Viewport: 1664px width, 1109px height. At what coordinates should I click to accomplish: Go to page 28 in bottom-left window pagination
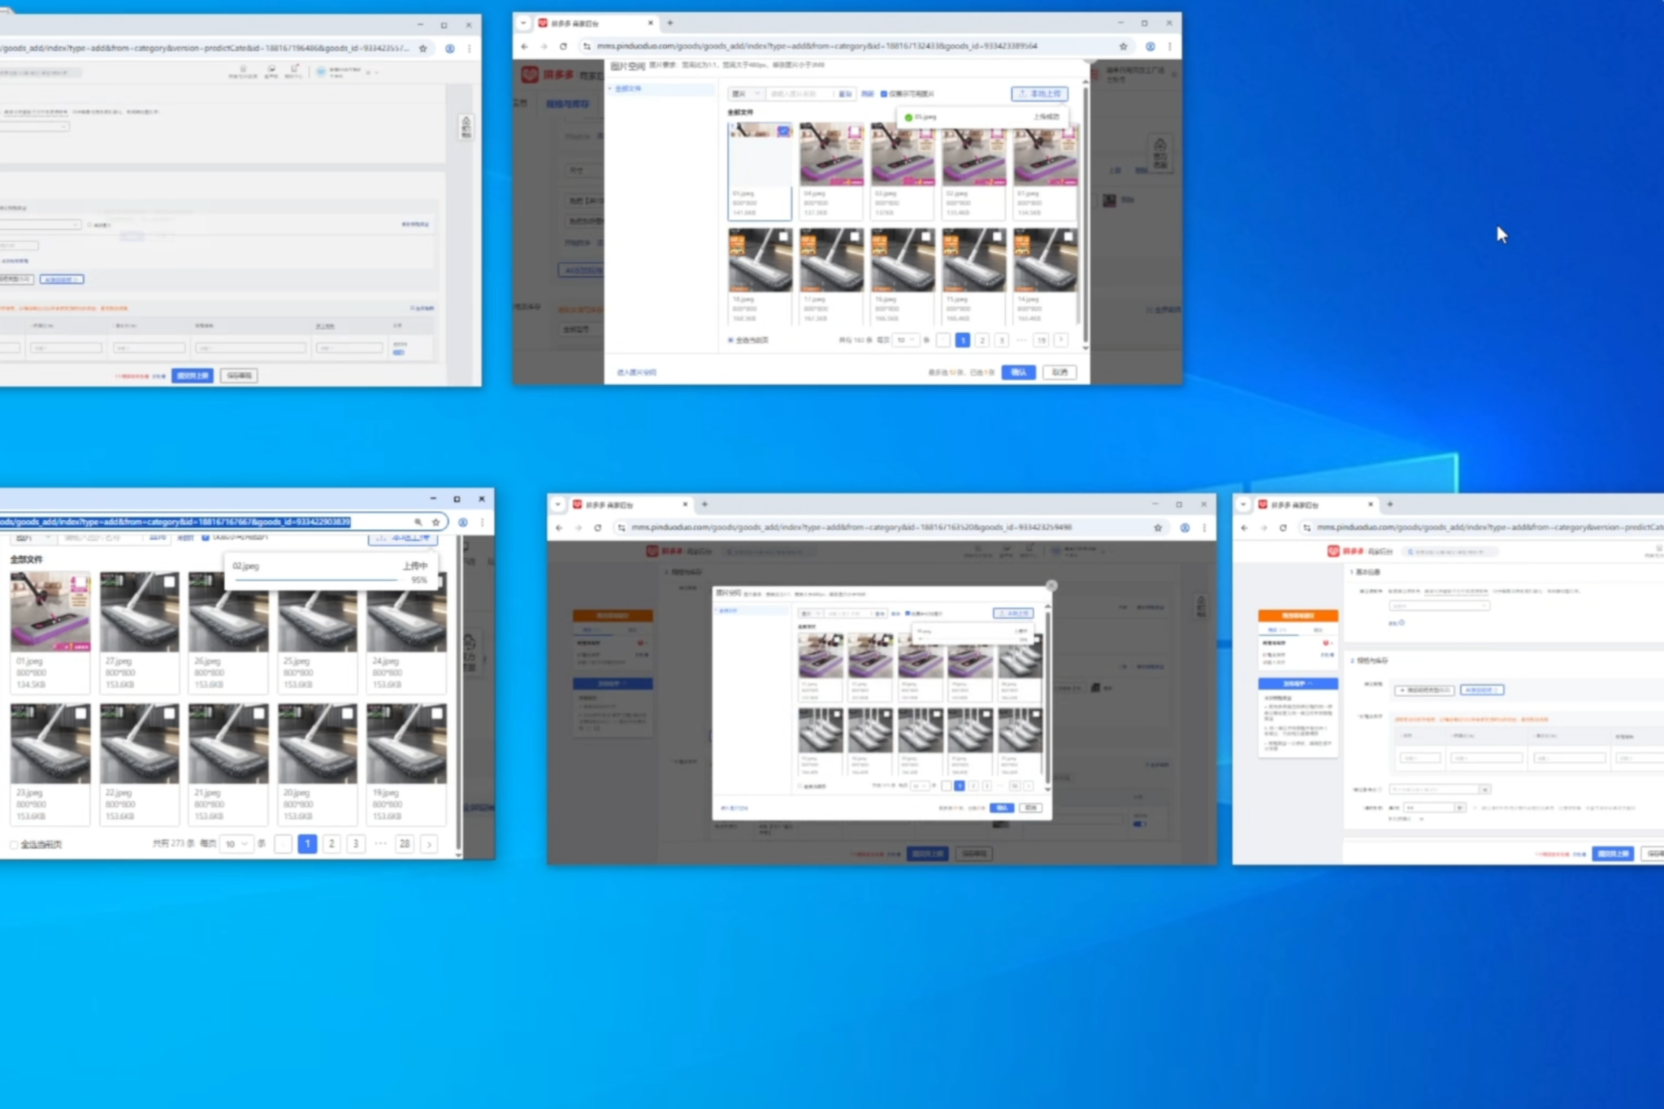pyautogui.click(x=404, y=844)
